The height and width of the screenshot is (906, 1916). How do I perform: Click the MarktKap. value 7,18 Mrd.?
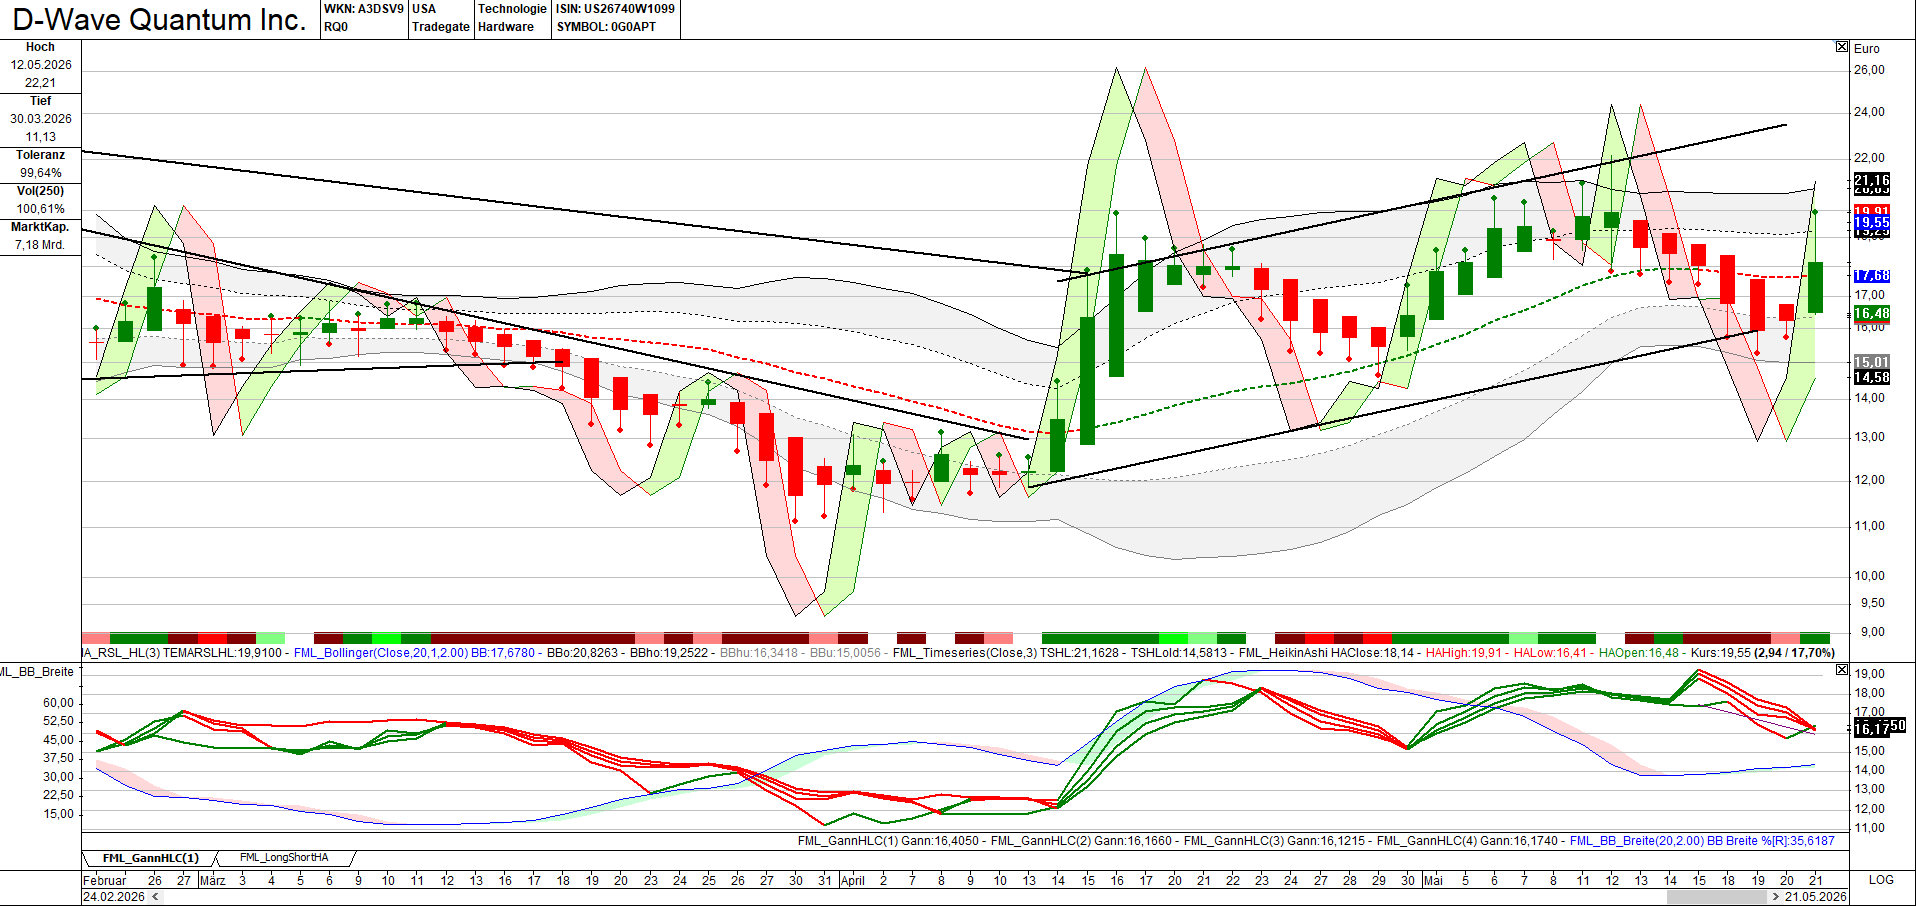(x=40, y=245)
